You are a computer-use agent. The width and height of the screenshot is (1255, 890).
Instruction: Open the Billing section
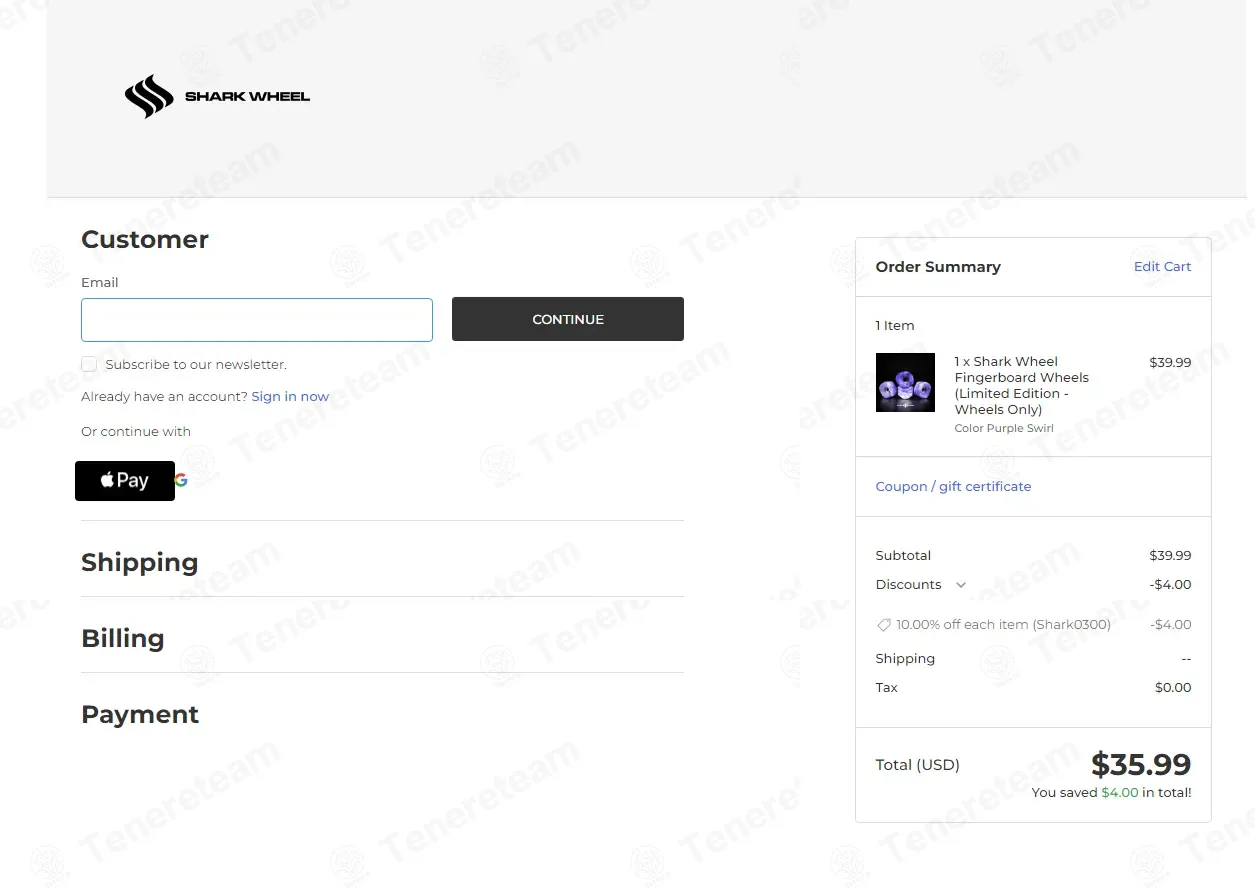[122, 638]
